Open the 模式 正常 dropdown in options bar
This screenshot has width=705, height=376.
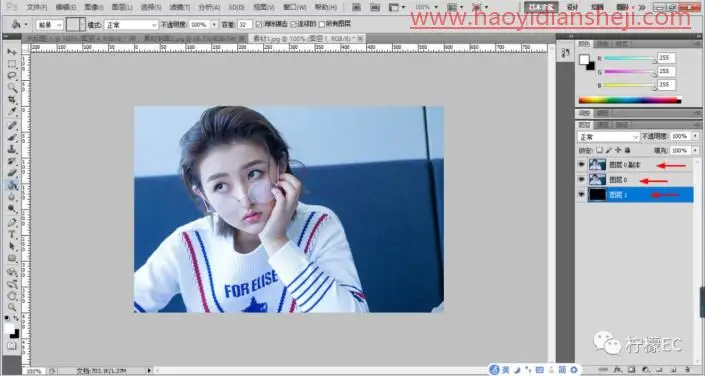click(131, 25)
